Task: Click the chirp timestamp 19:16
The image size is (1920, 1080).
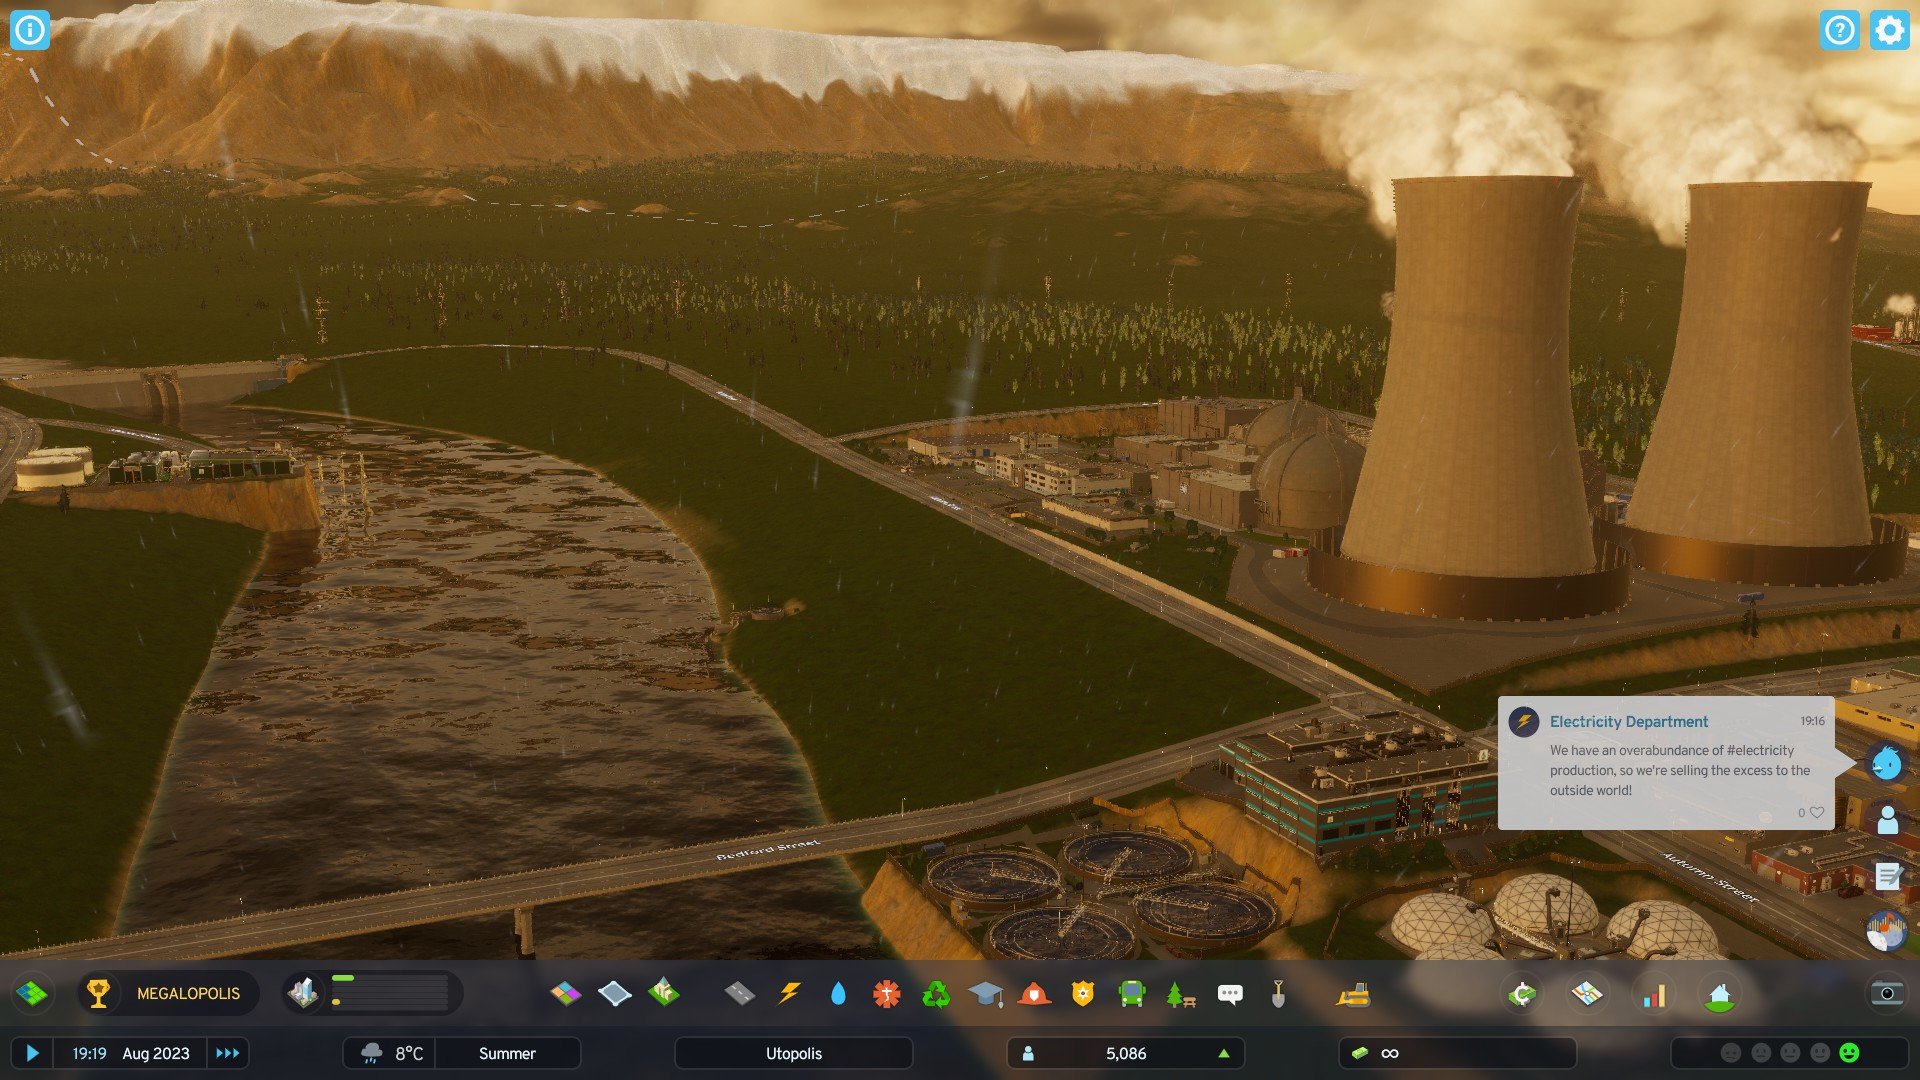Action: point(1812,721)
